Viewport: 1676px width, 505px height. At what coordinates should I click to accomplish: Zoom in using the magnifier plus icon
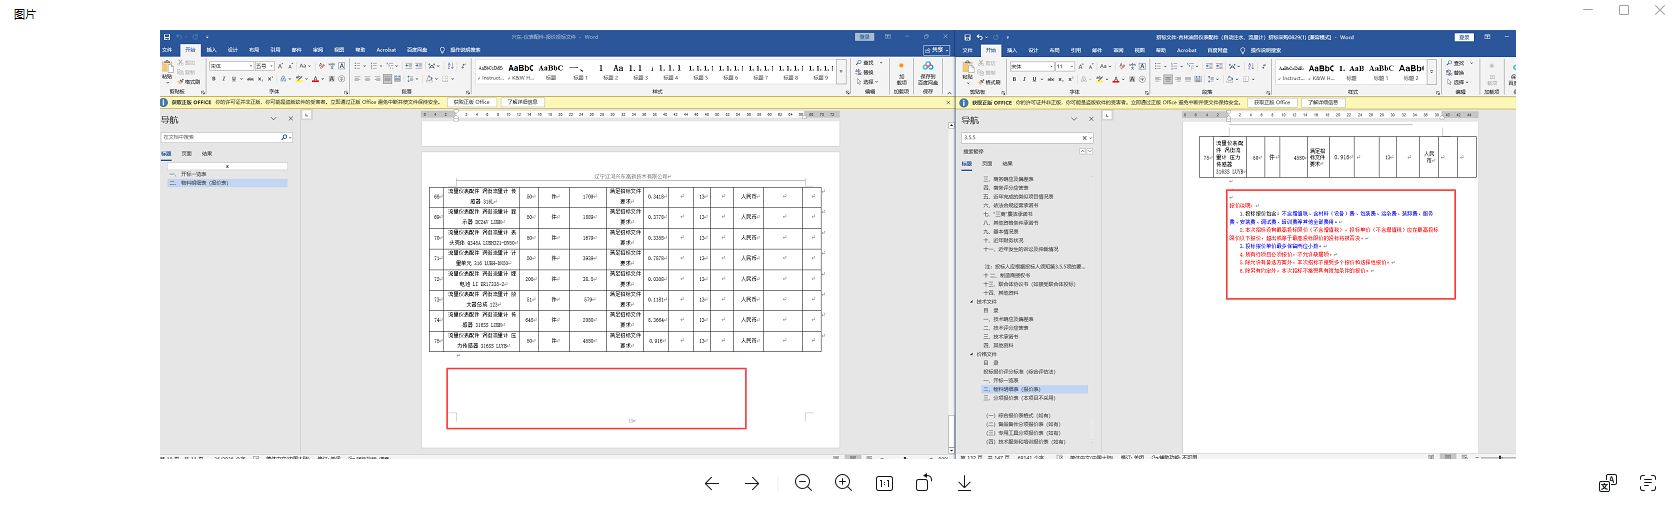tap(844, 483)
